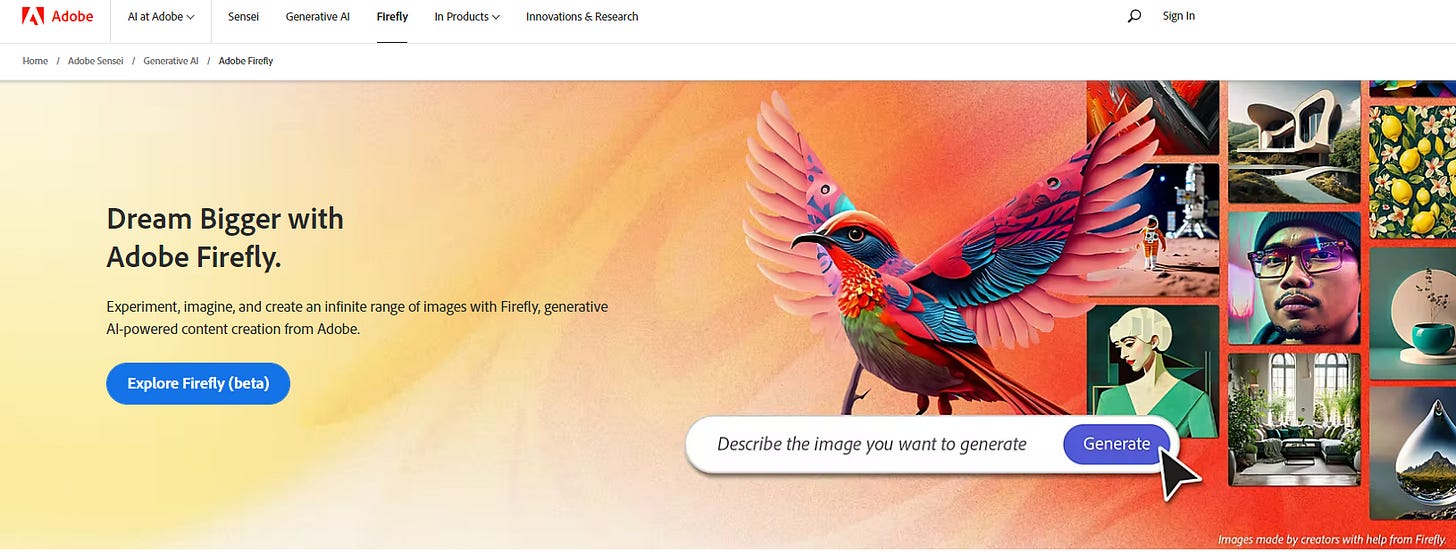Open Innovations & Research menu item
1456x552 pixels.
click(582, 17)
